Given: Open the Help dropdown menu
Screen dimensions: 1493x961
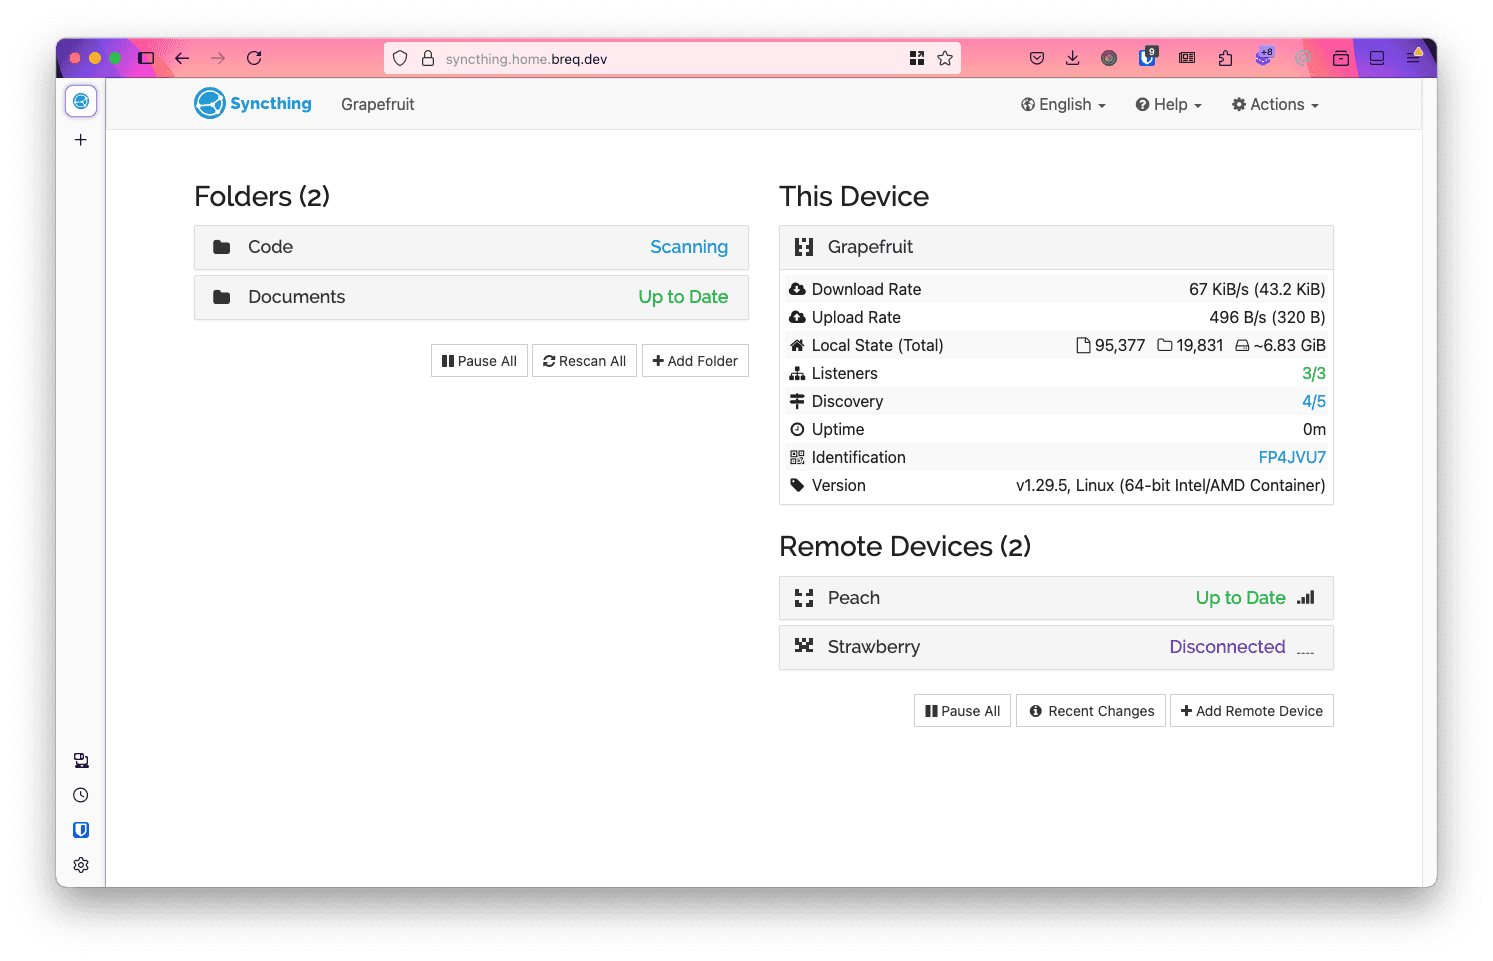Looking at the screenshot, I should point(1168,105).
